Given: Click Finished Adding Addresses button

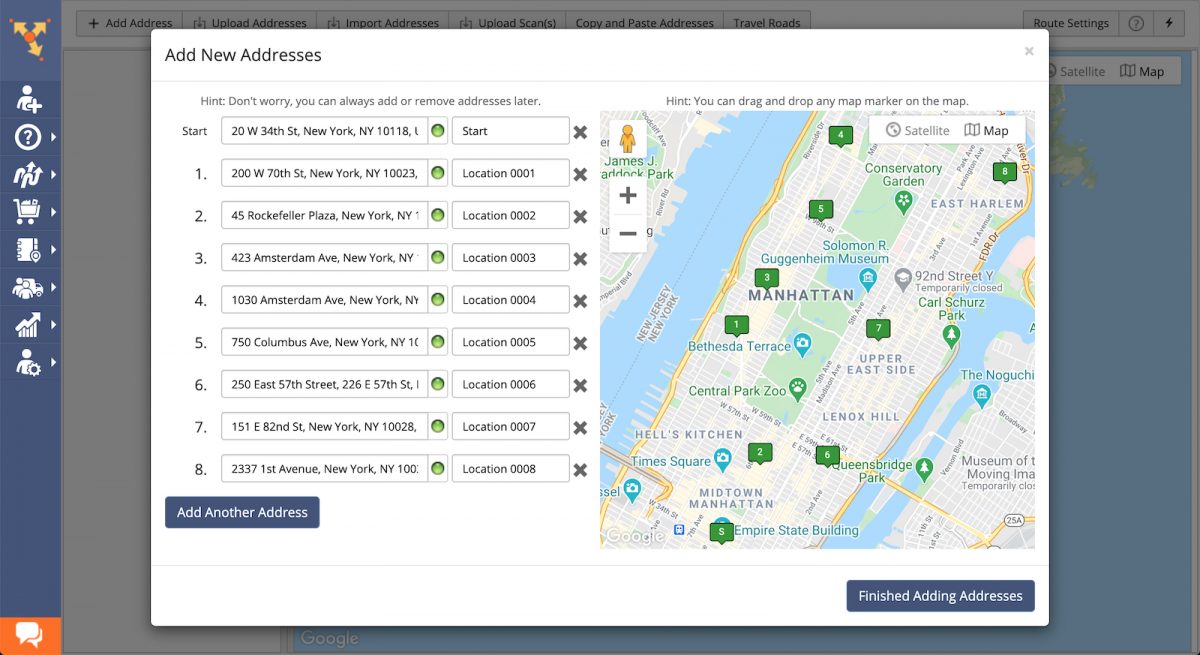Looking at the screenshot, I should coord(940,596).
